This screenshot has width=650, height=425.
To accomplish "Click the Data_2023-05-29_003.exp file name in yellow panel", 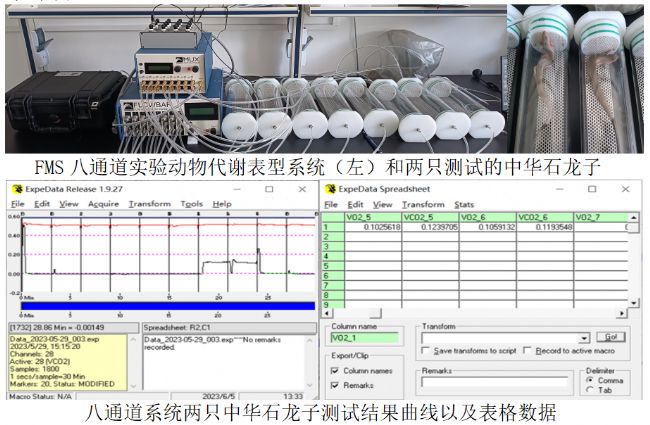I will 54,339.
